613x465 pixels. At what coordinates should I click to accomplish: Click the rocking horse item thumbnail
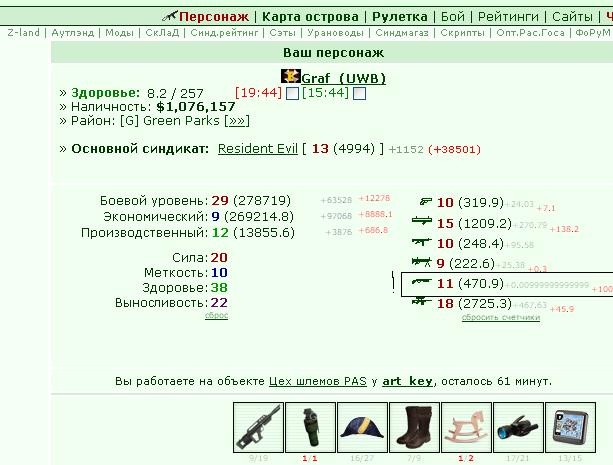(x=466, y=427)
